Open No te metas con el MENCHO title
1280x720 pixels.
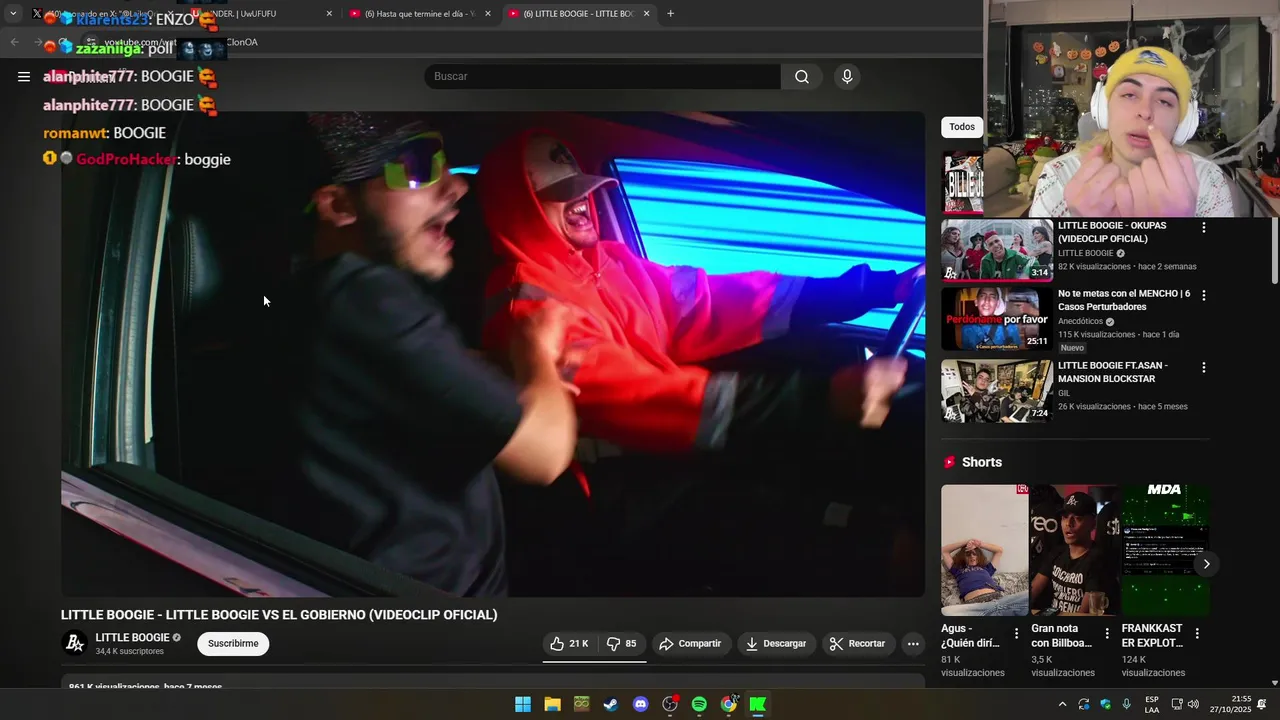1124,300
